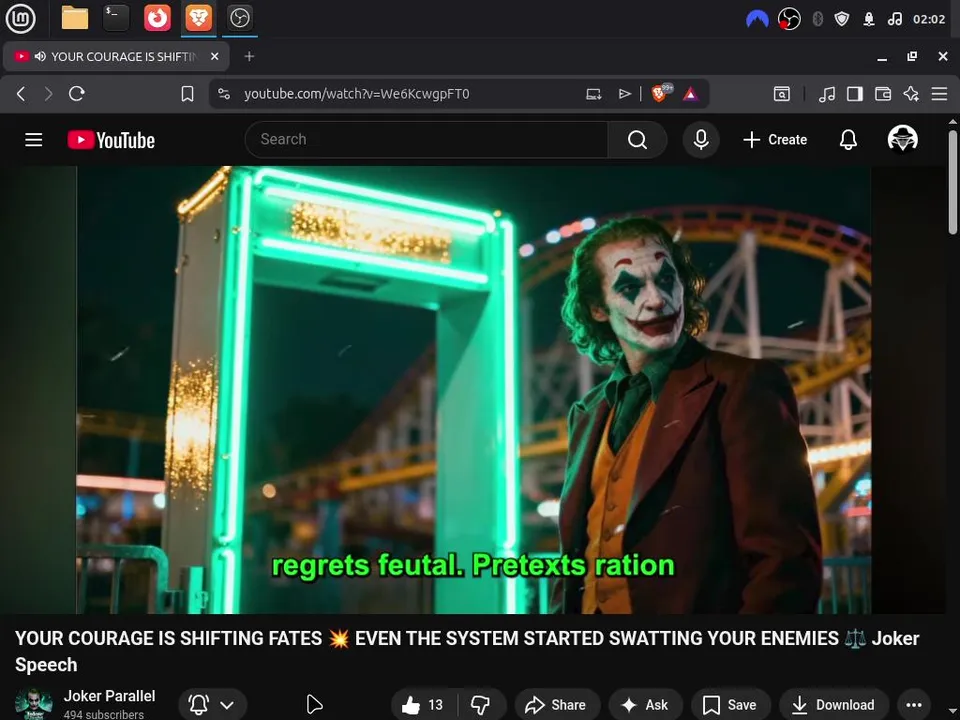Open more actions three-dots menu
The width and height of the screenshot is (960, 720).
pyautogui.click(x=913, y=705)
